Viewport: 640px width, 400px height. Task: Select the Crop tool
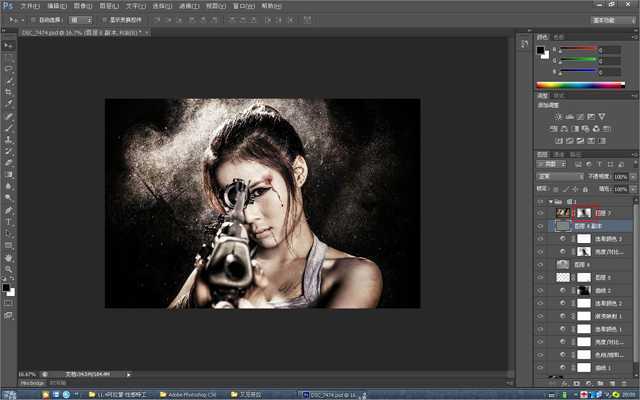coord(9,92)
